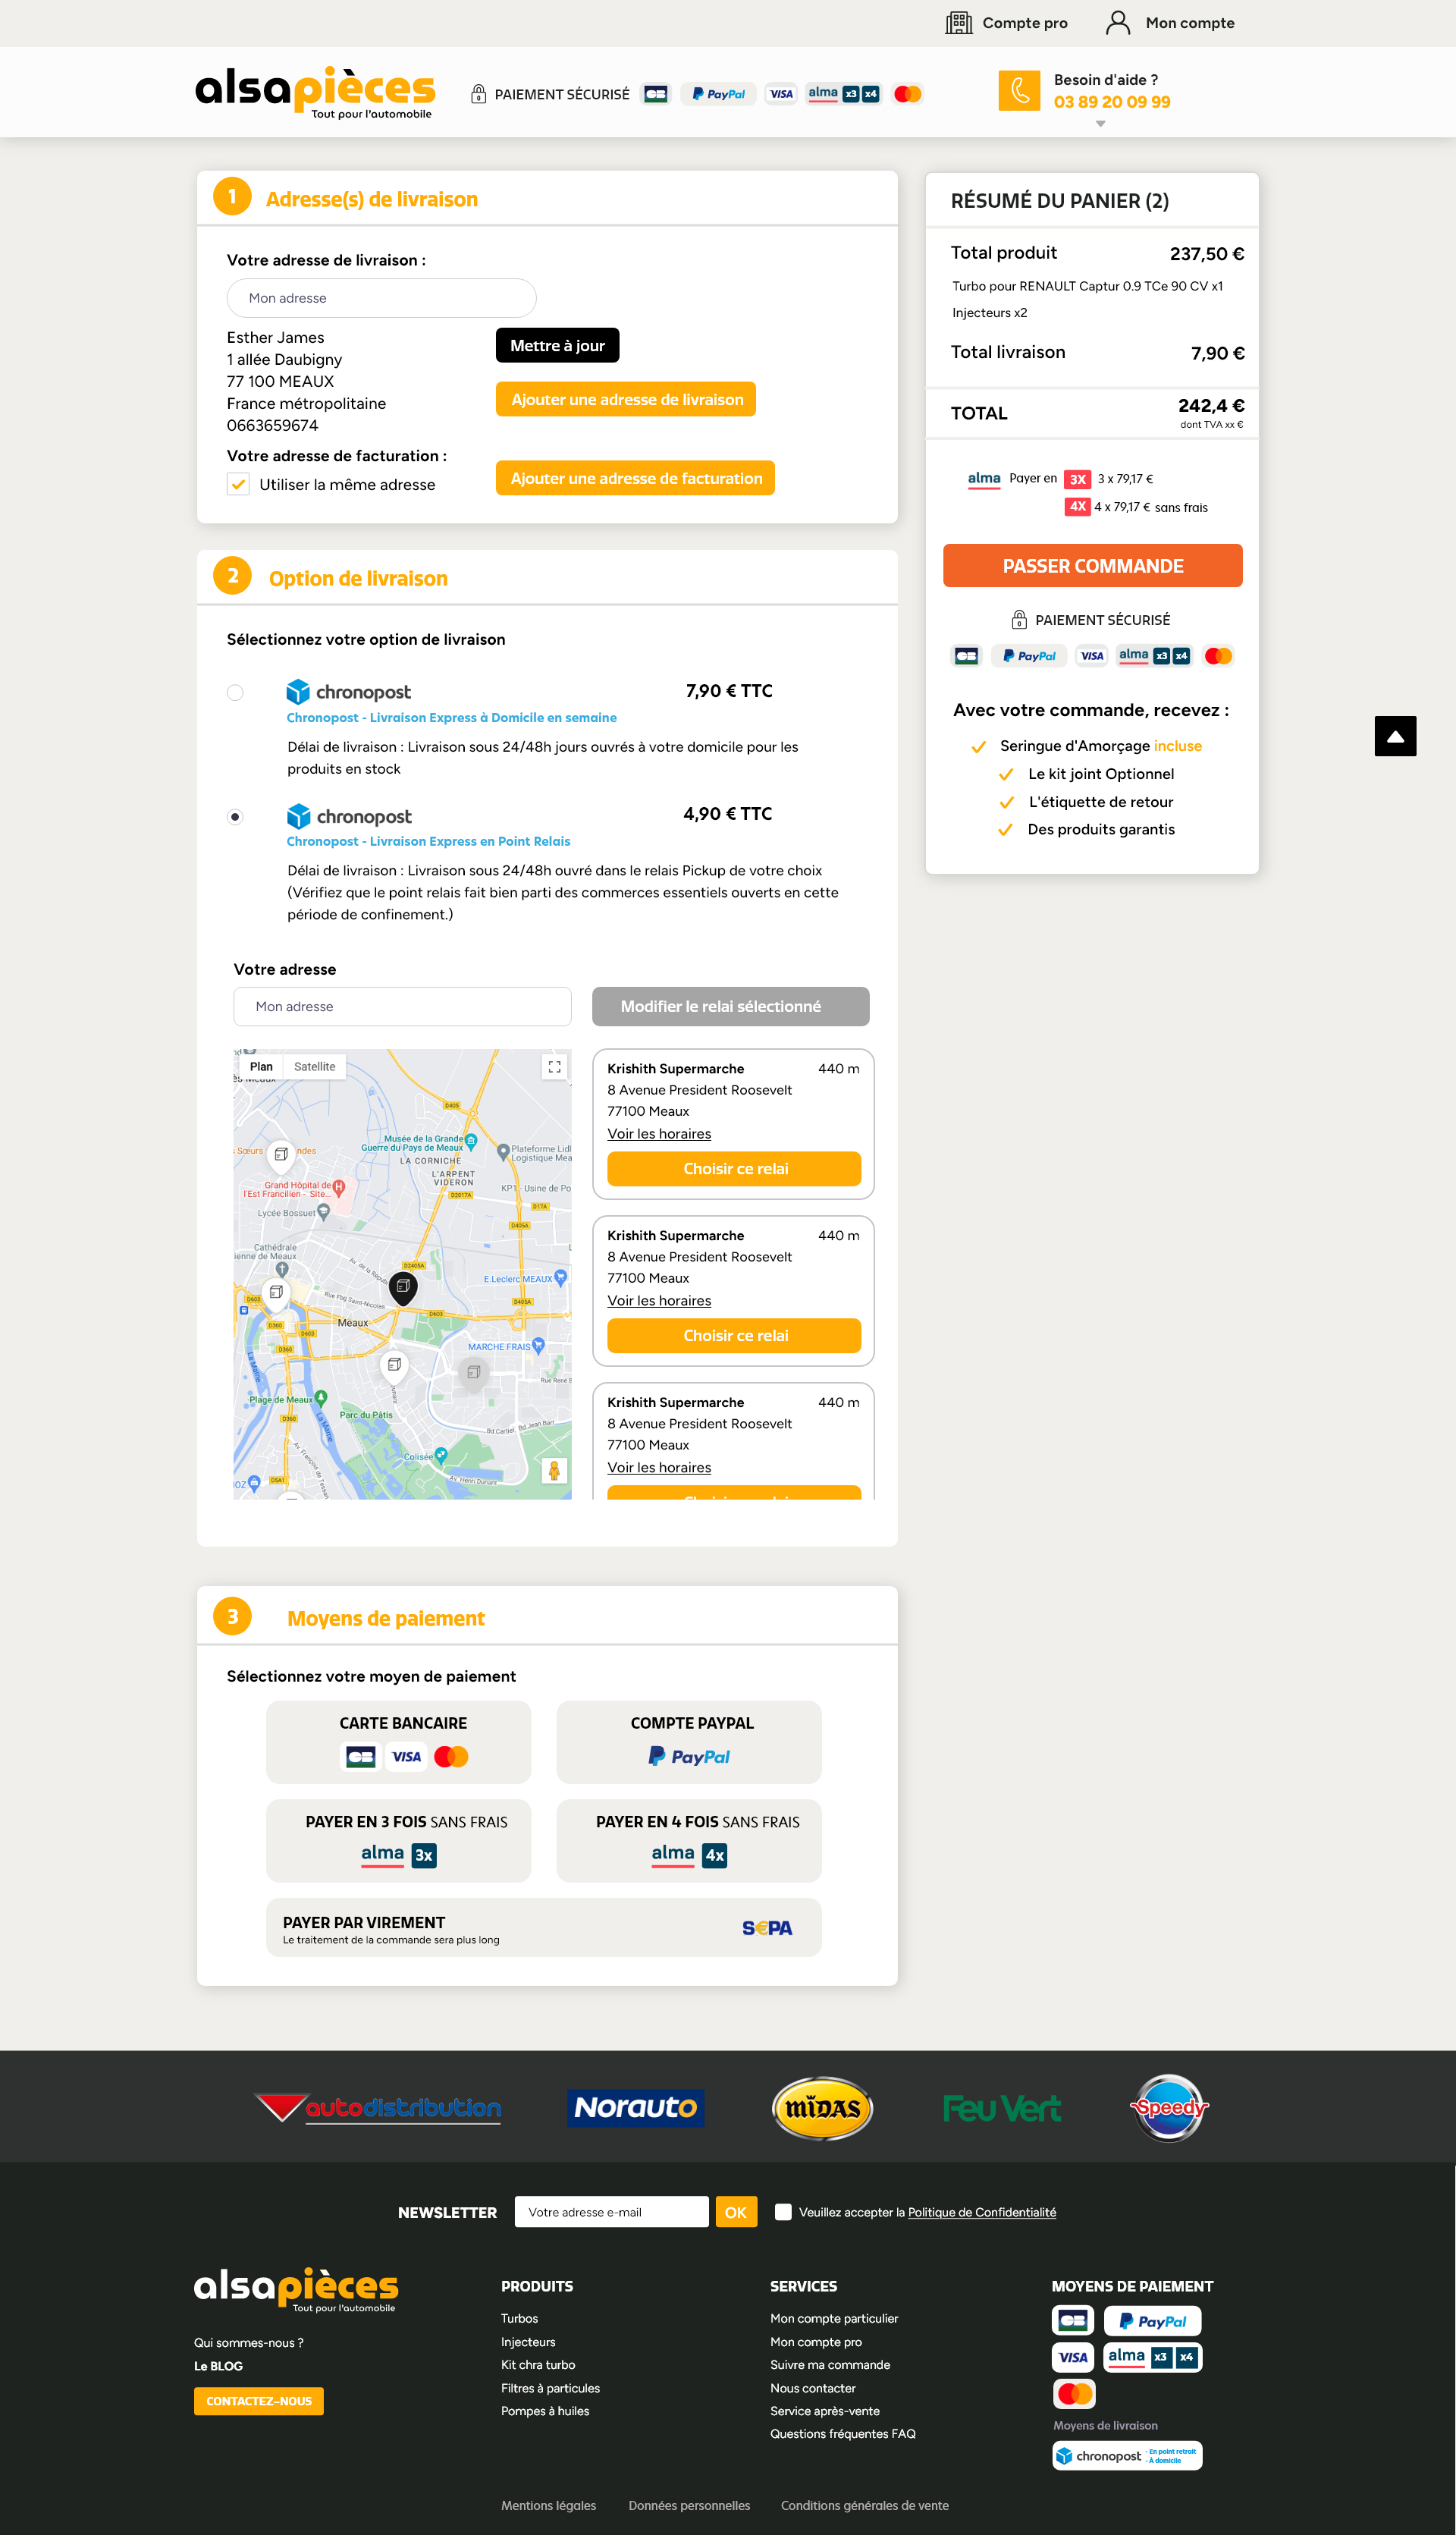Select Chronopost Point Relais 4,90 € radio

(235, 816)
